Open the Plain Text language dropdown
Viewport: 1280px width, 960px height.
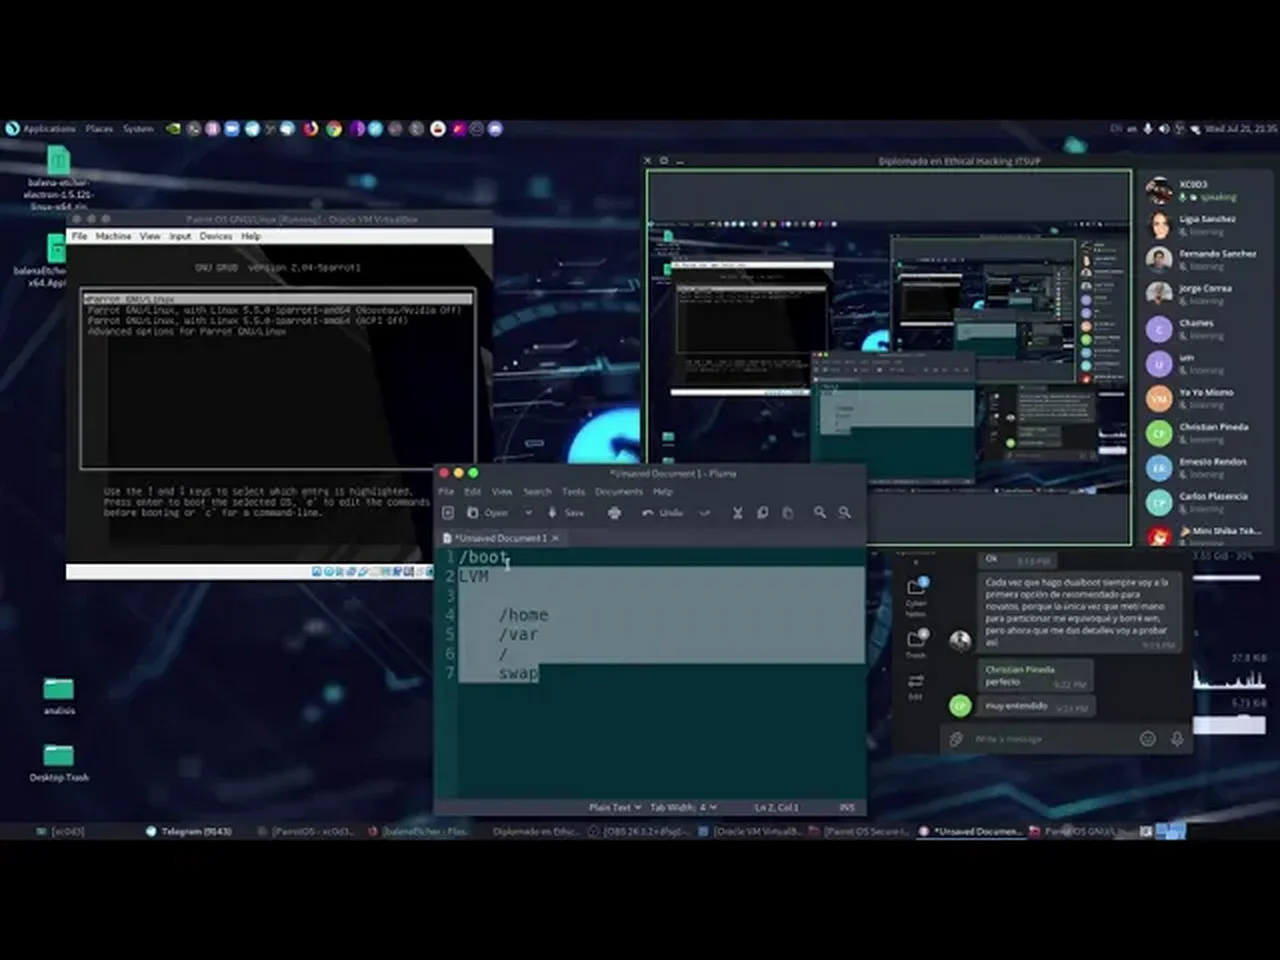(x=614, y=807)
